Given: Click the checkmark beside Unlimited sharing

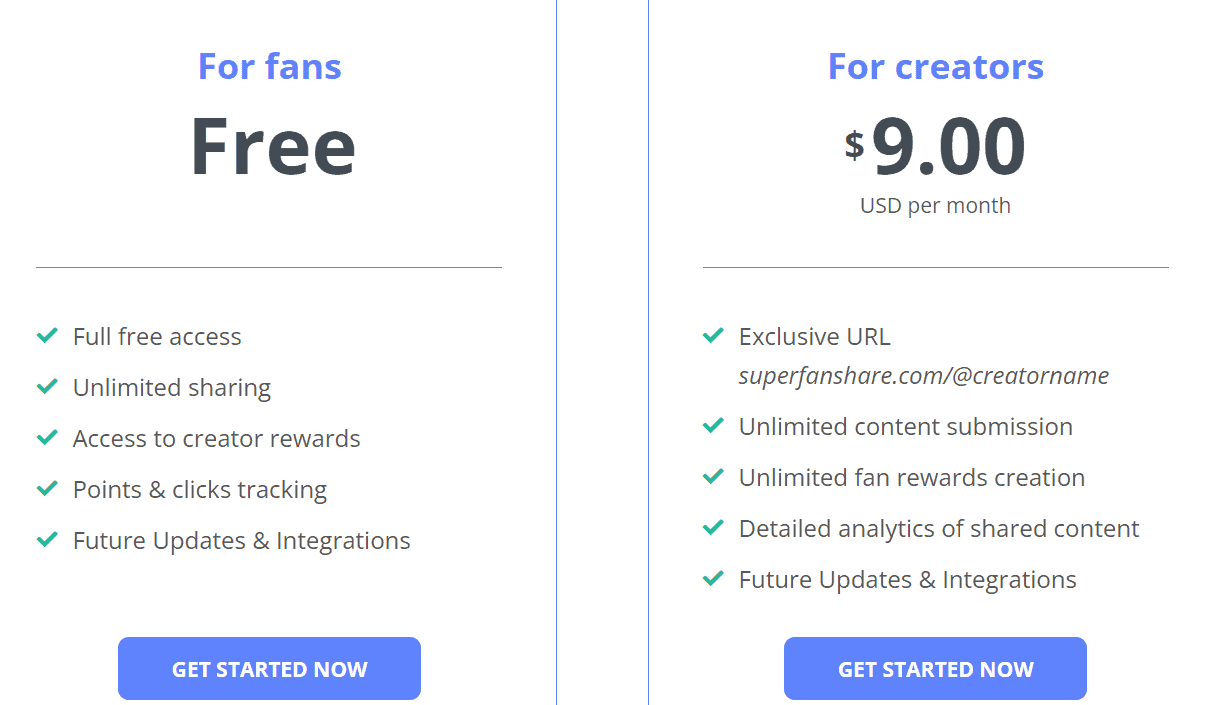Looking at the screenshot, I should (46, 387).
